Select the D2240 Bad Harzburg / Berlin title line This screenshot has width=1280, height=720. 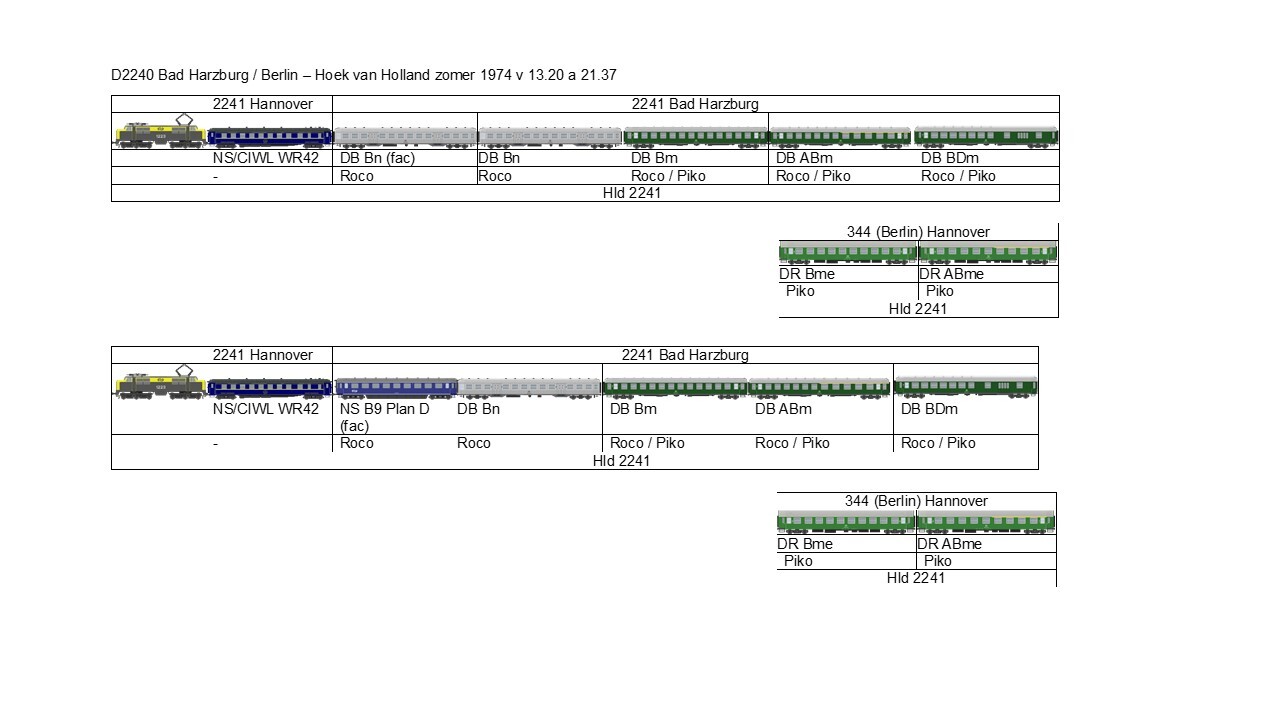point(364,75)
